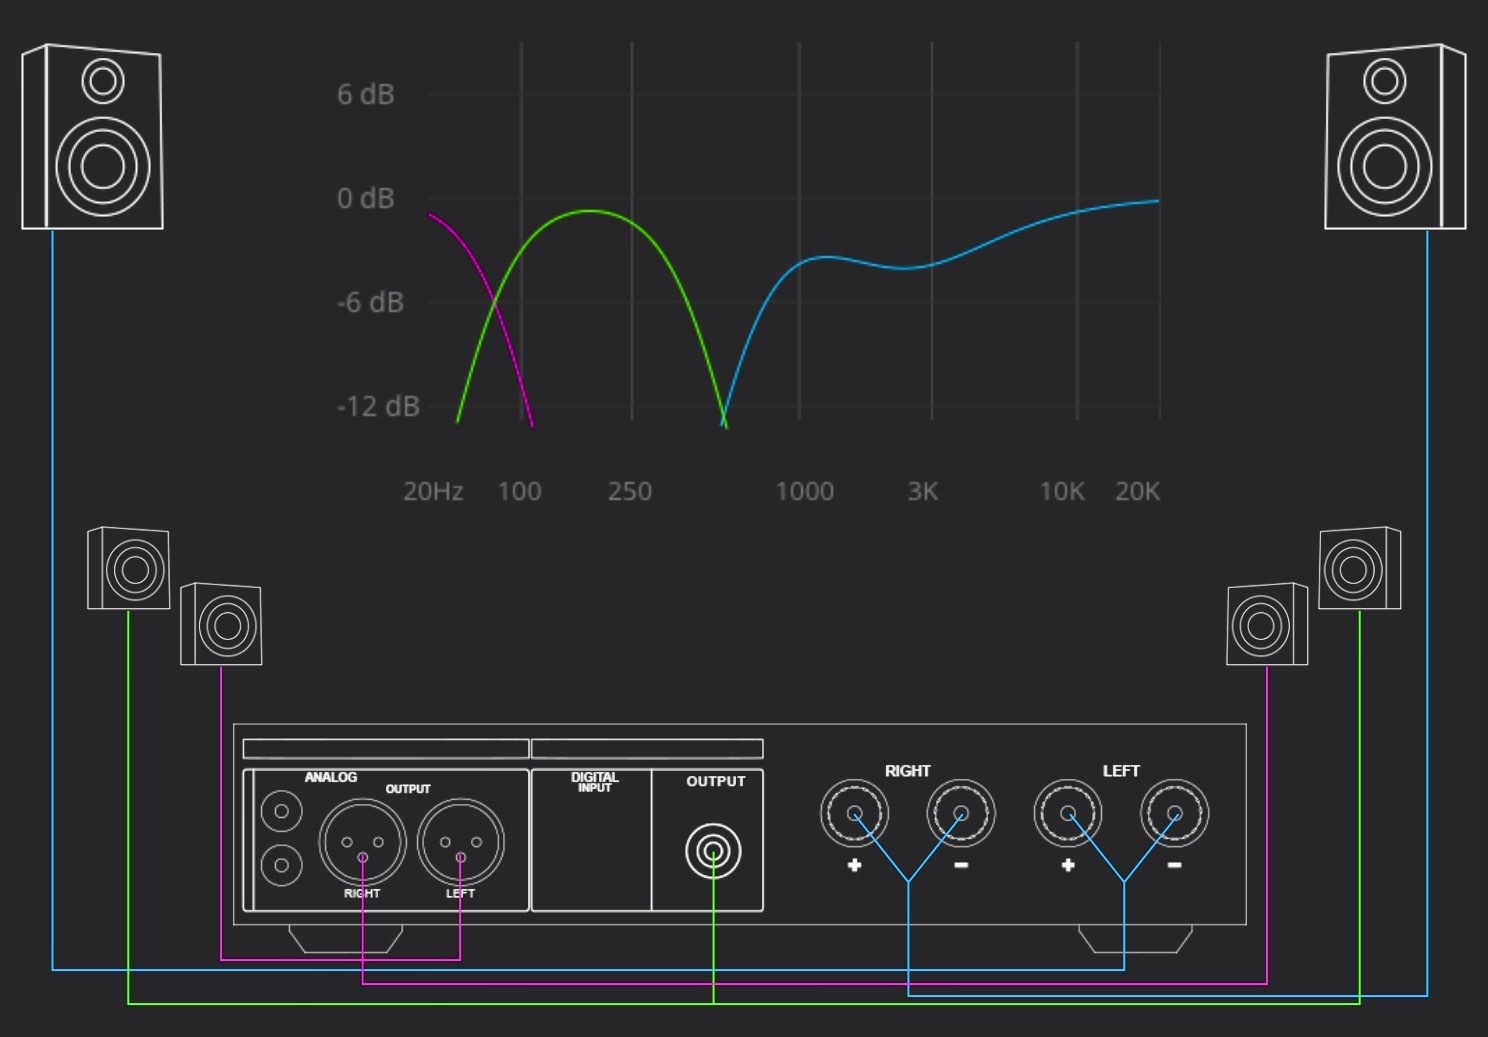Click the upper analog RCA input jack

coord(281,811)
